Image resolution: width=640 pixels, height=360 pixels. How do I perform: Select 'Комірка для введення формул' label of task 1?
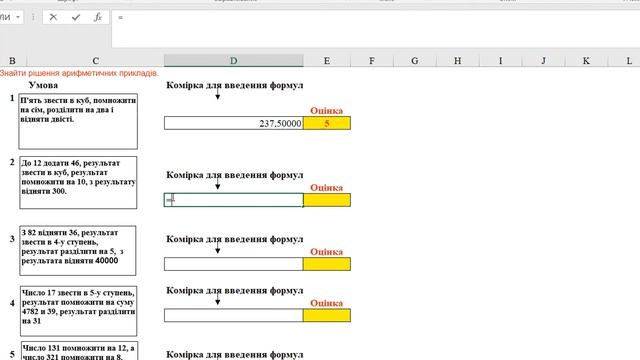point(235,85)
